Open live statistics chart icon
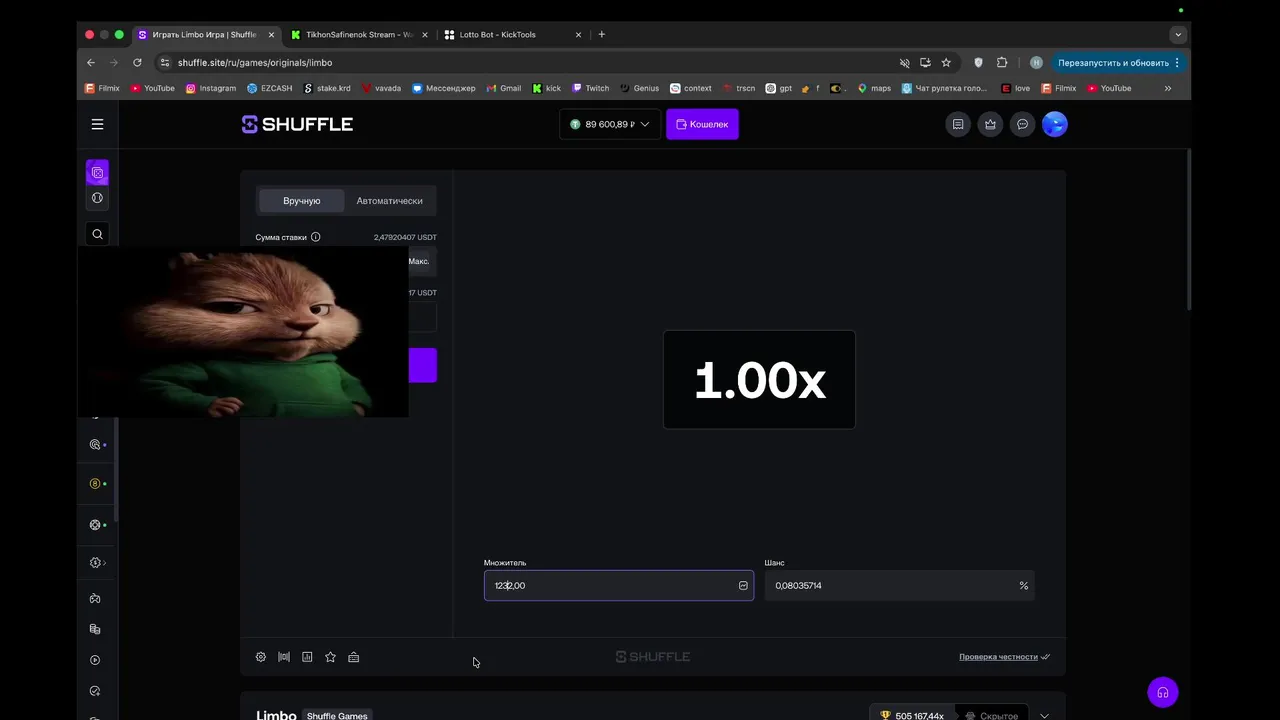This screenshot has height=720, width=1280. pos(307,657)
